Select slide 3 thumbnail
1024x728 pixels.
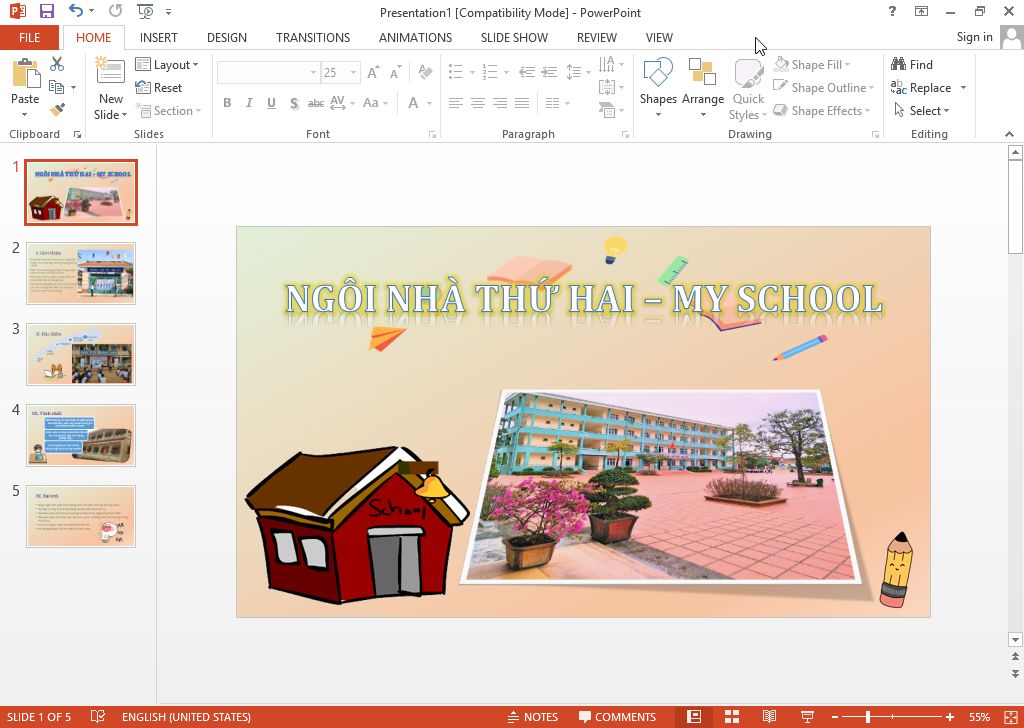[x=81, y=354]
